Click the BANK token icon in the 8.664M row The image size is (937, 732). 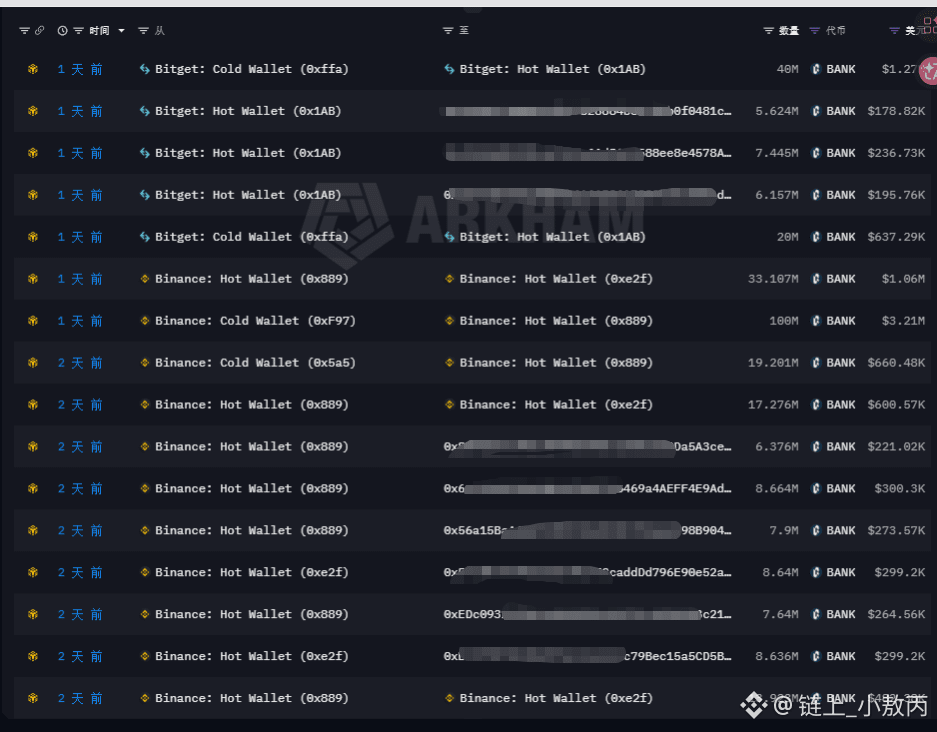[x=816, y=489]
